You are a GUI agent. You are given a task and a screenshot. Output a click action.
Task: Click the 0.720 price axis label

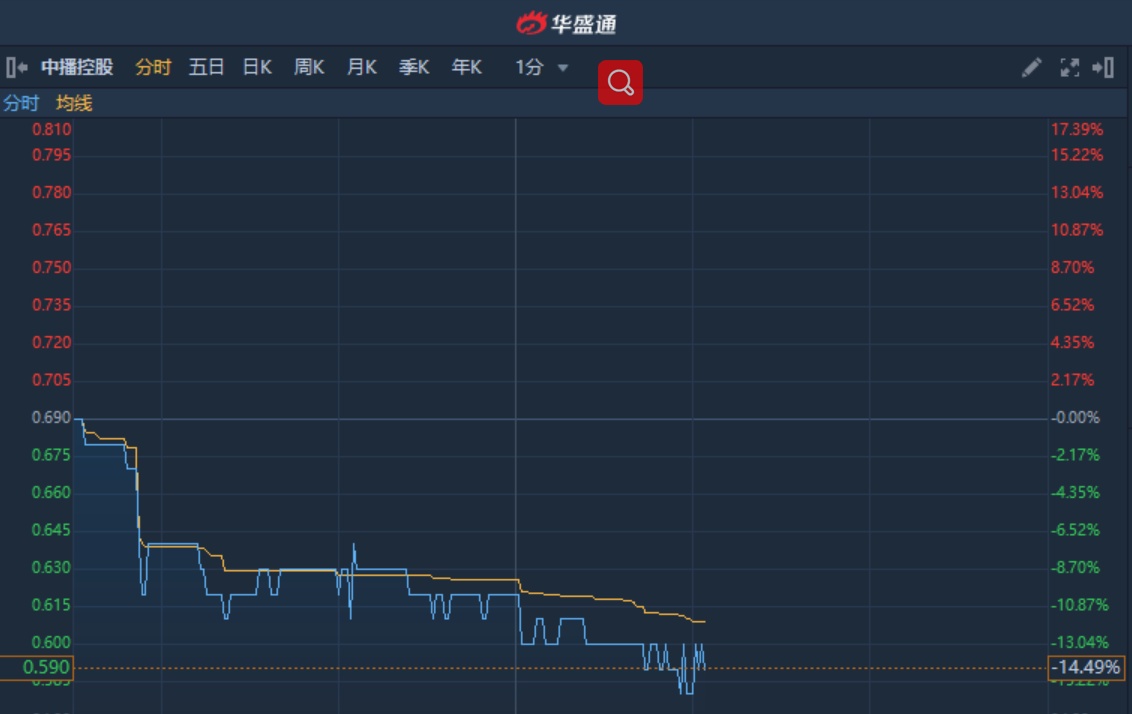click(51, 343)
